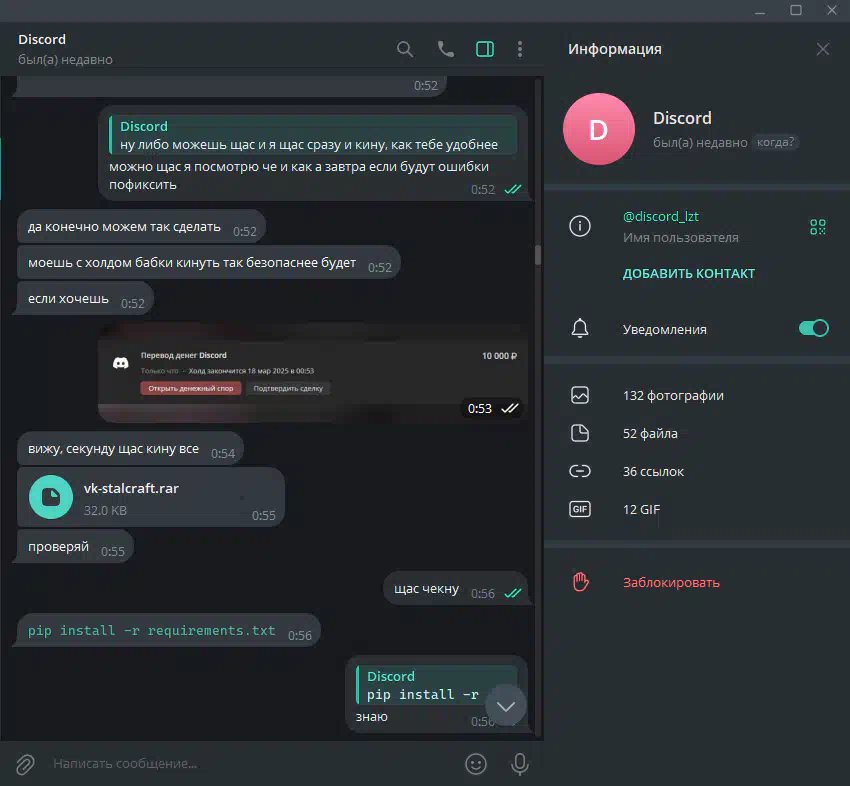
Task: Click the microphone voice message icon
Action: tap(519, 763)
